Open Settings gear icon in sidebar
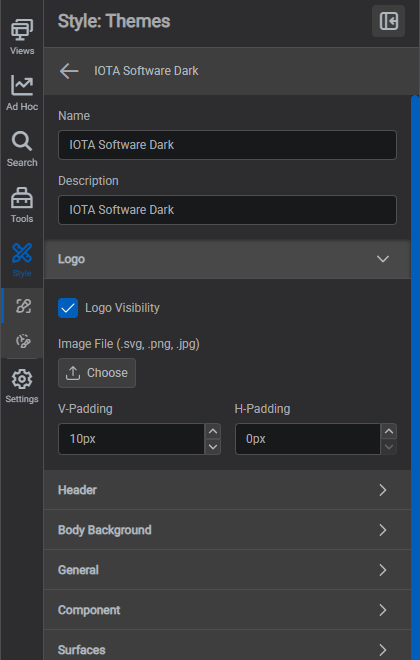The width and height of the screenshot is (420, 660). click(22, 380)
